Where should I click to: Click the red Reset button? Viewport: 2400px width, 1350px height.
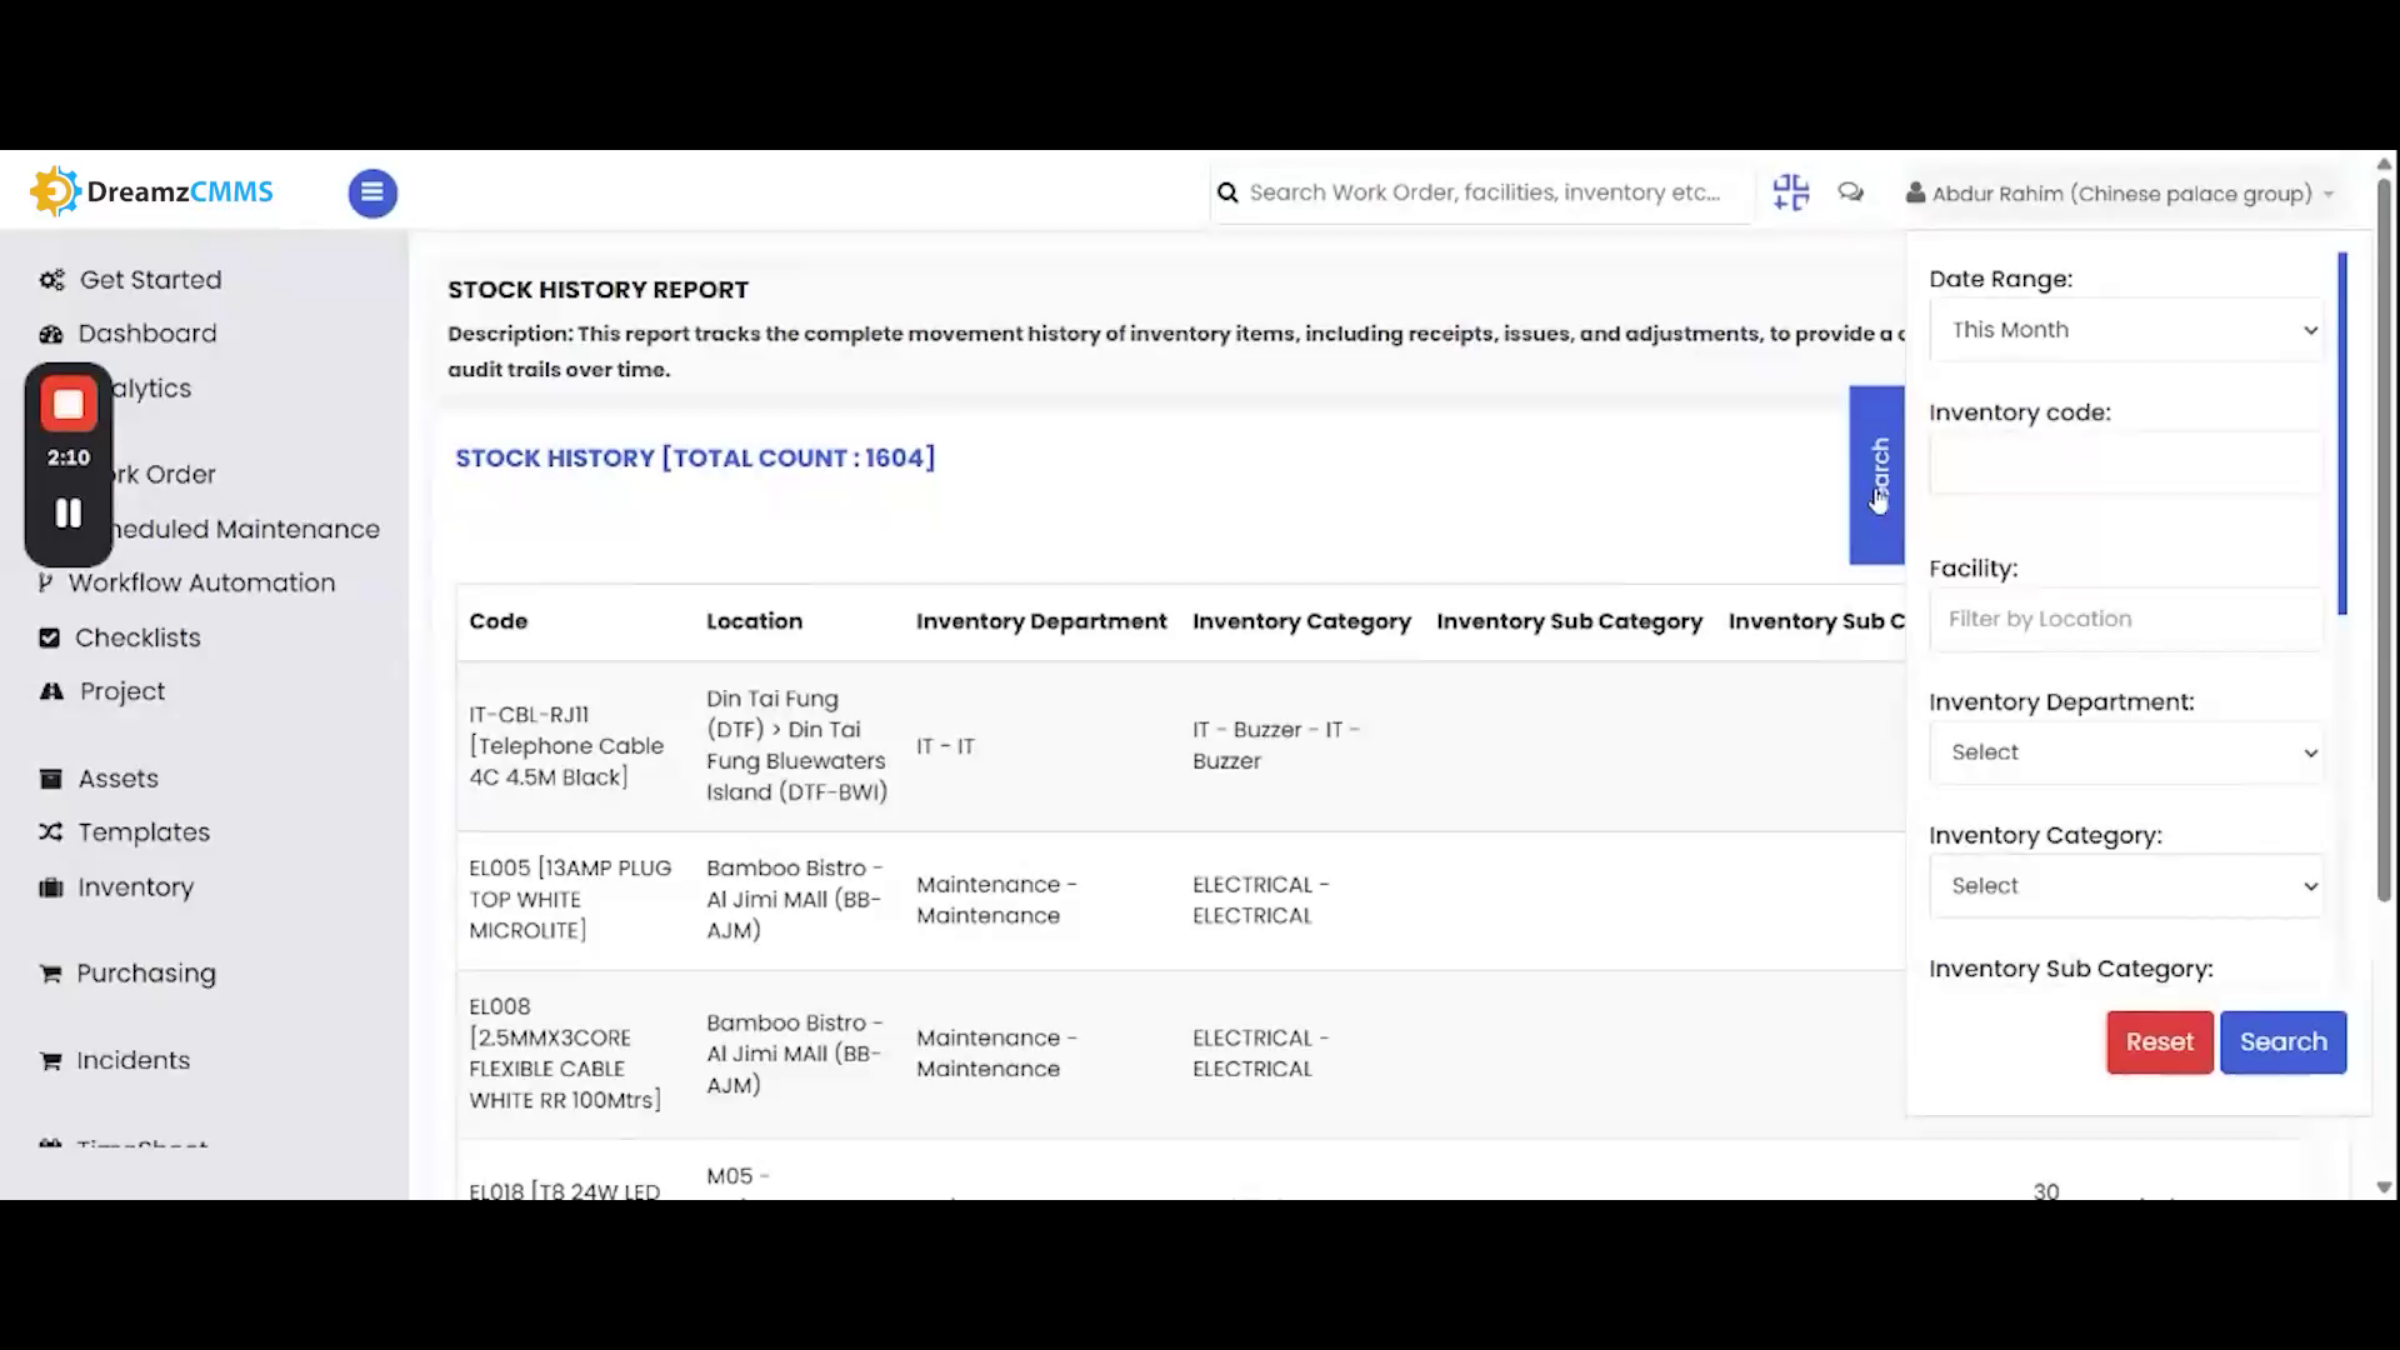coord(2159,1042)
